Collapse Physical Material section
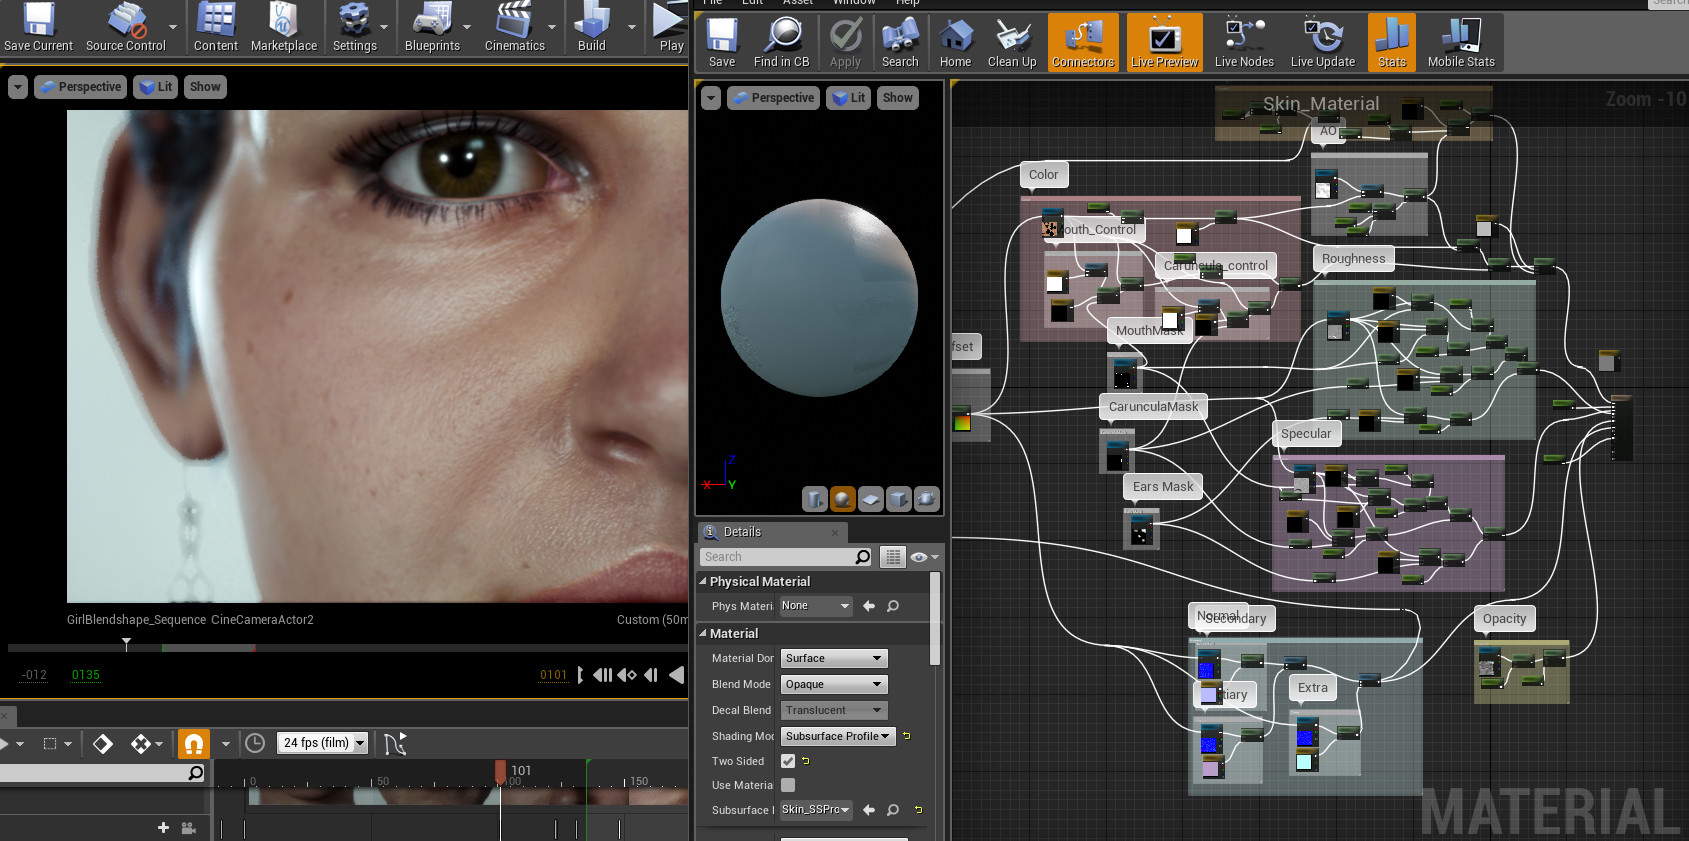 [703, 581]
